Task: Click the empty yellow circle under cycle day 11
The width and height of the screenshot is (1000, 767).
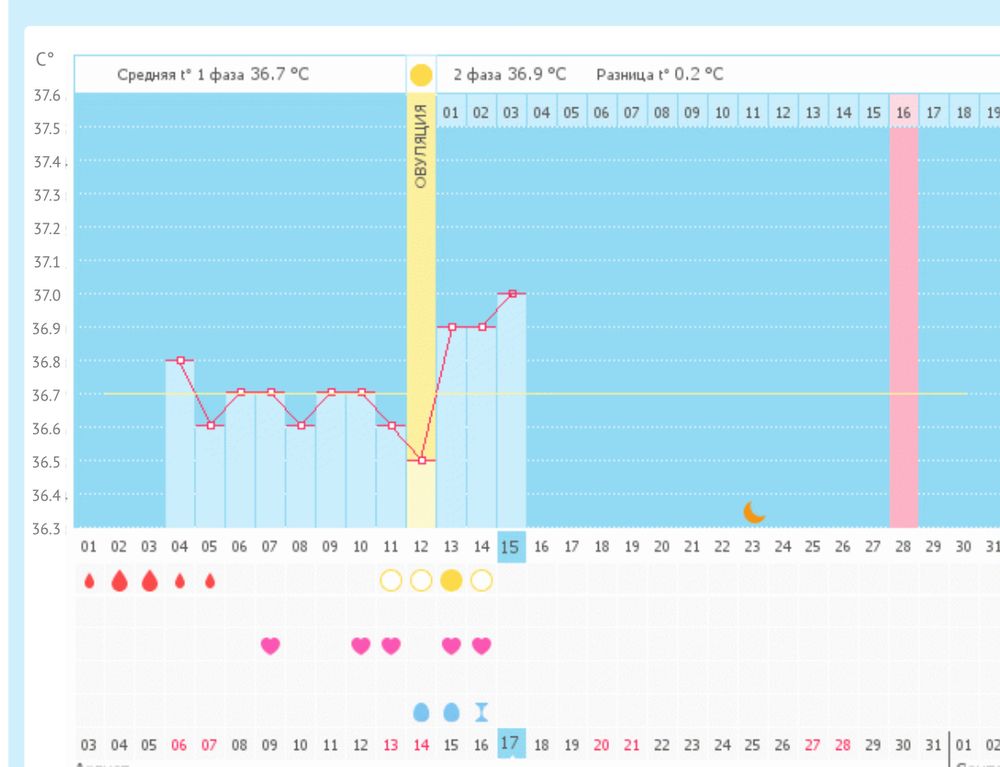Action: [x=391, y=581]
